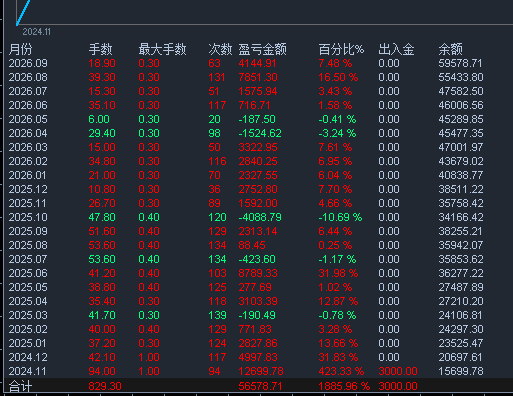Click the 出入金 column header
Viewport: 513px width, 396px height.
(x=396, y=49)
